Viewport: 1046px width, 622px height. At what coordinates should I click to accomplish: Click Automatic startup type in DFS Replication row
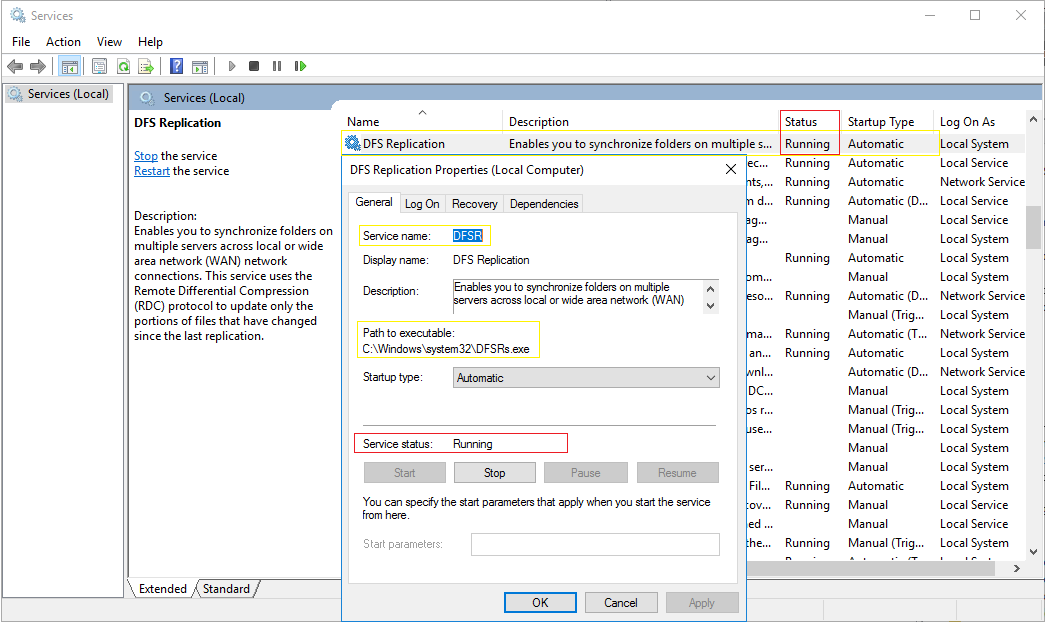[x=876, y=143]
